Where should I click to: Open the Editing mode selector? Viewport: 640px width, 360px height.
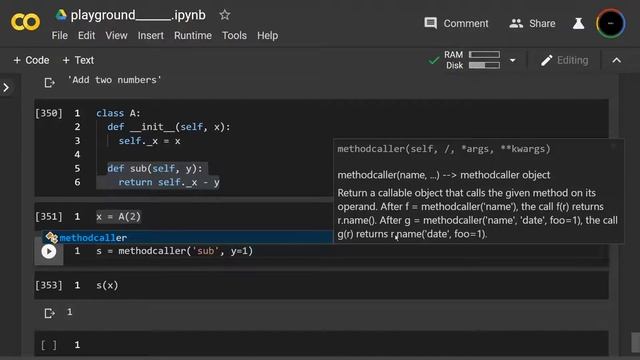(564, 60)
